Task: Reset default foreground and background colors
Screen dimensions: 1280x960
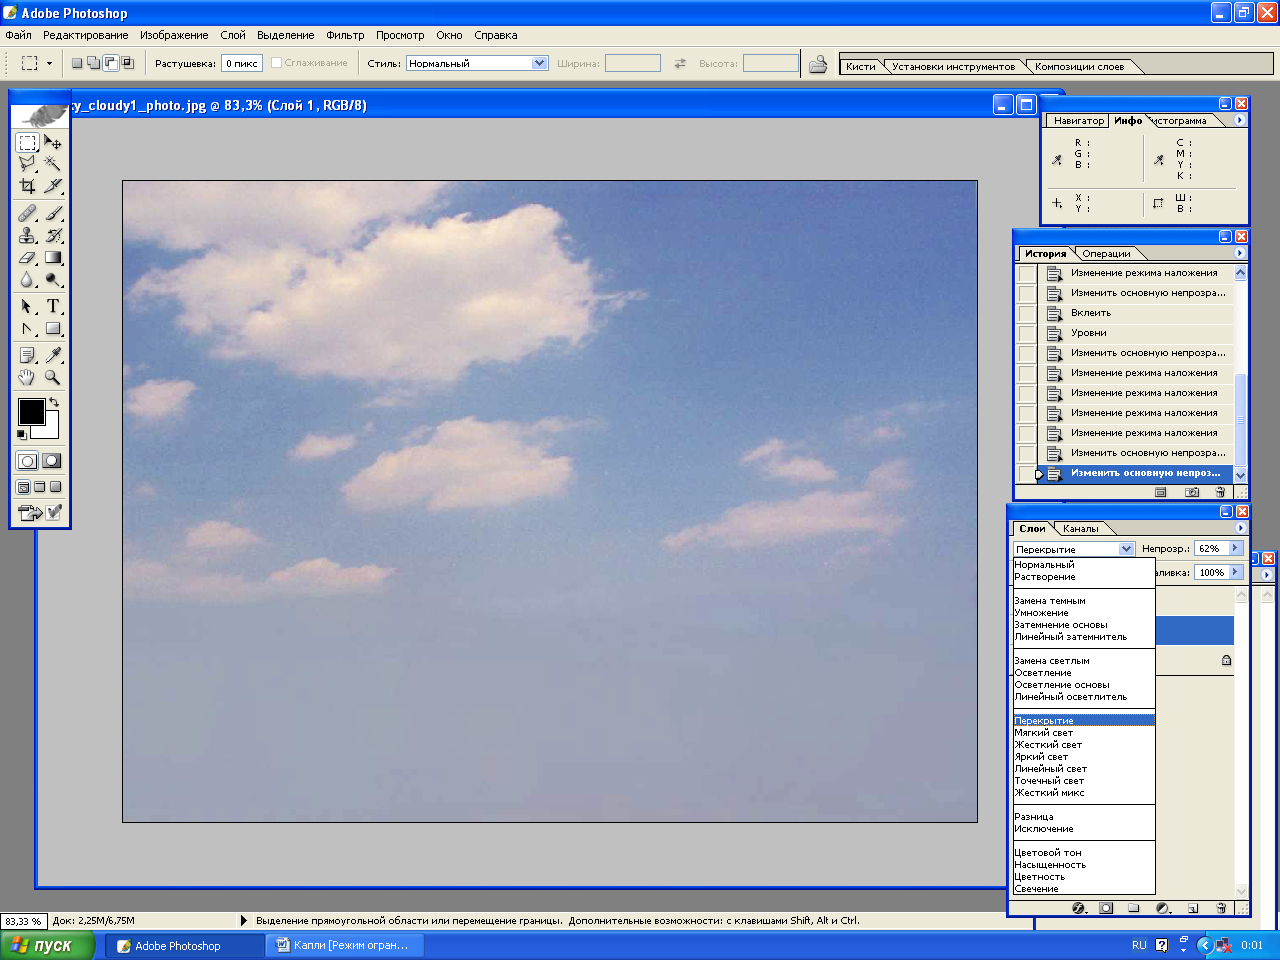Action: (x=22, y=434)
